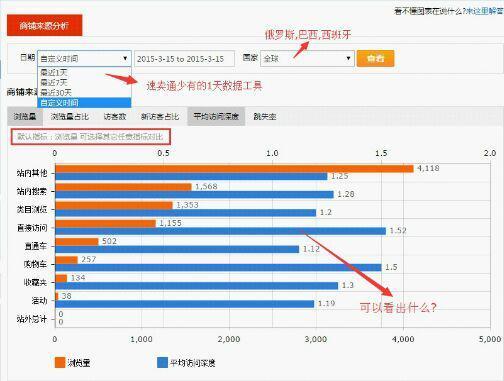Screen dimensions: 504x381
Task: Switch to the 跳失率 tab
Action: (x=265, y=116)
